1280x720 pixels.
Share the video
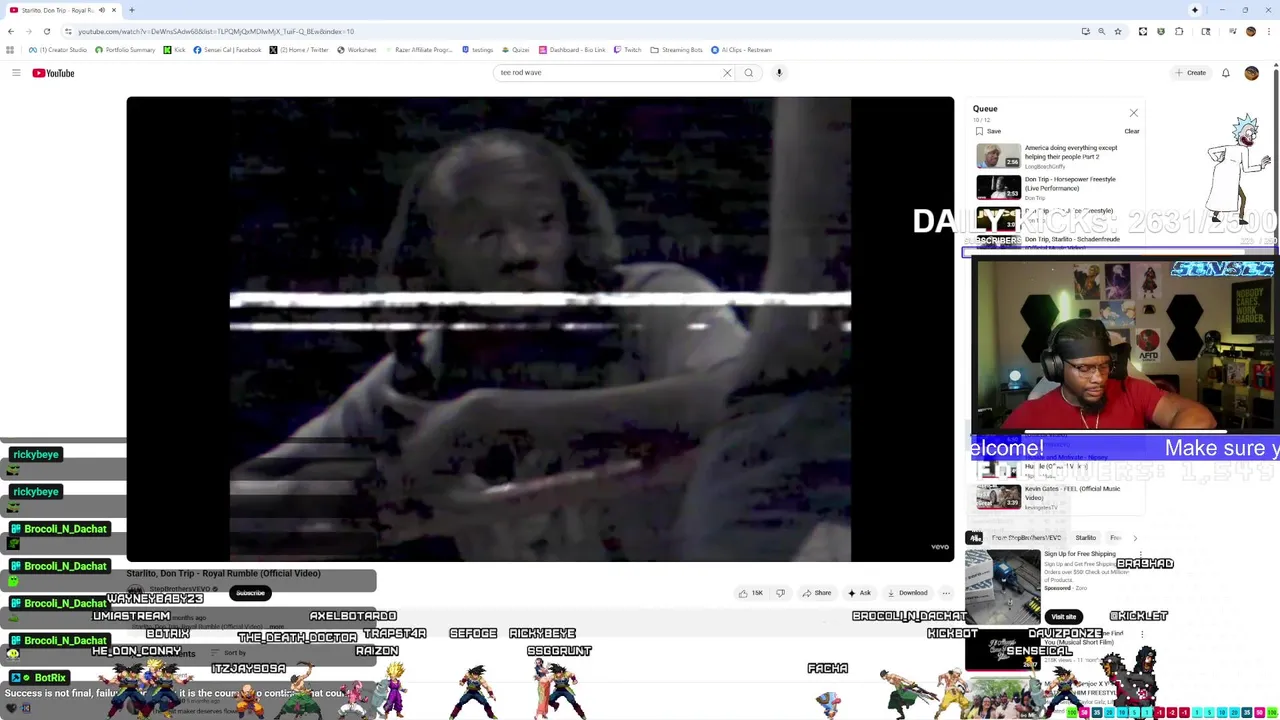pos(816,593)
